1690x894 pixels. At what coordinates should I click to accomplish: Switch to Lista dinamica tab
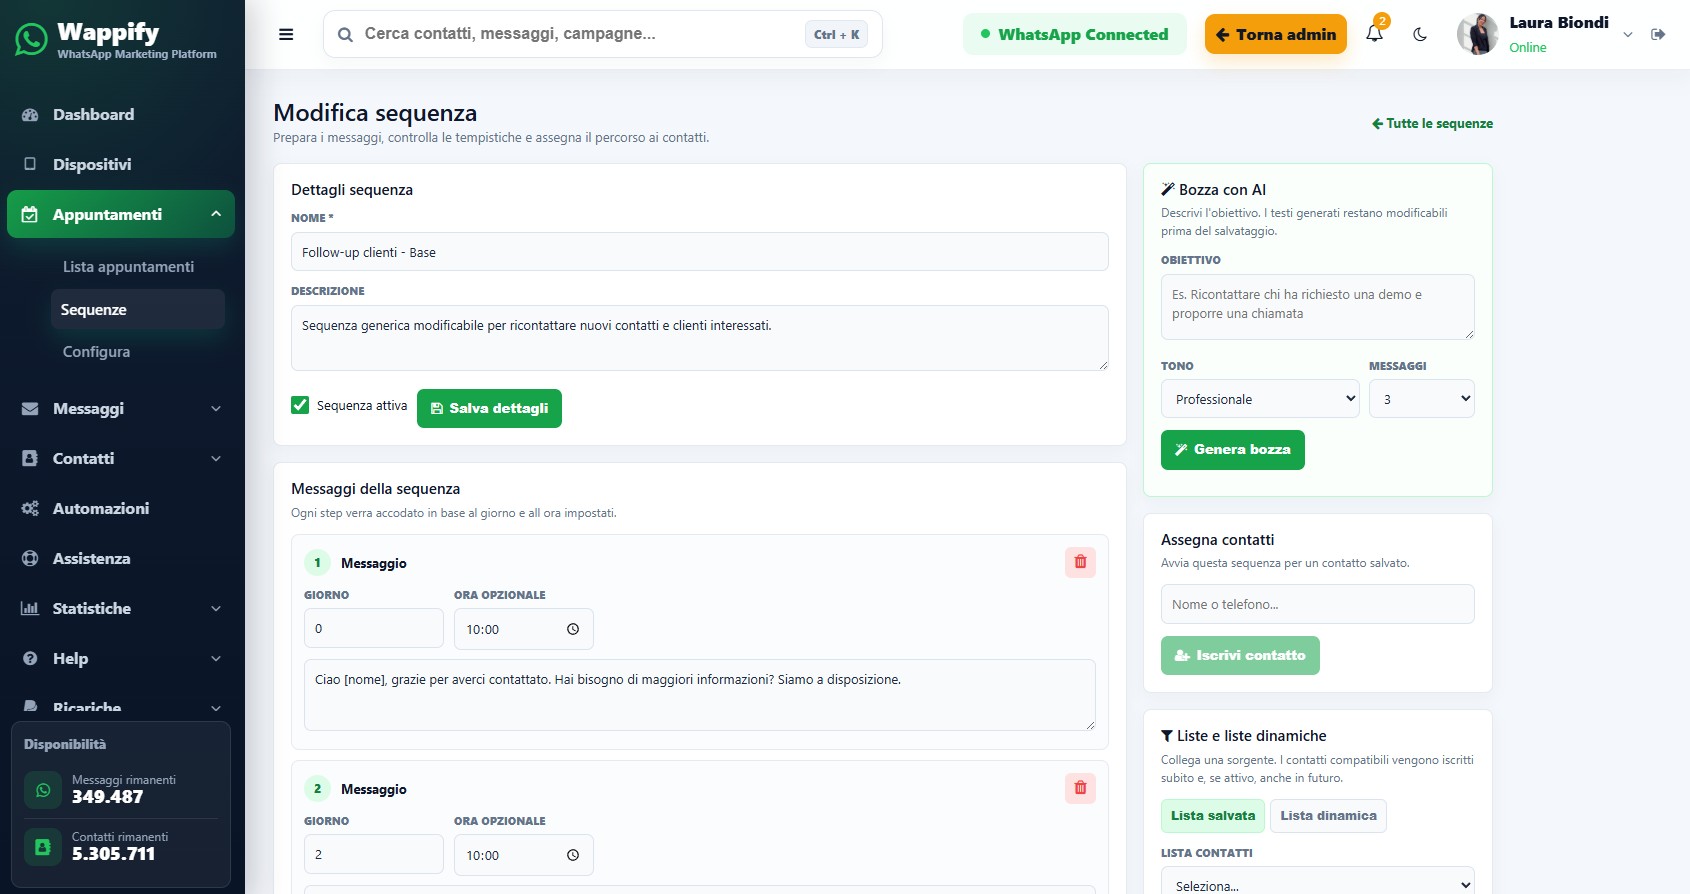pyautogui.click(x=1328, y=815)
